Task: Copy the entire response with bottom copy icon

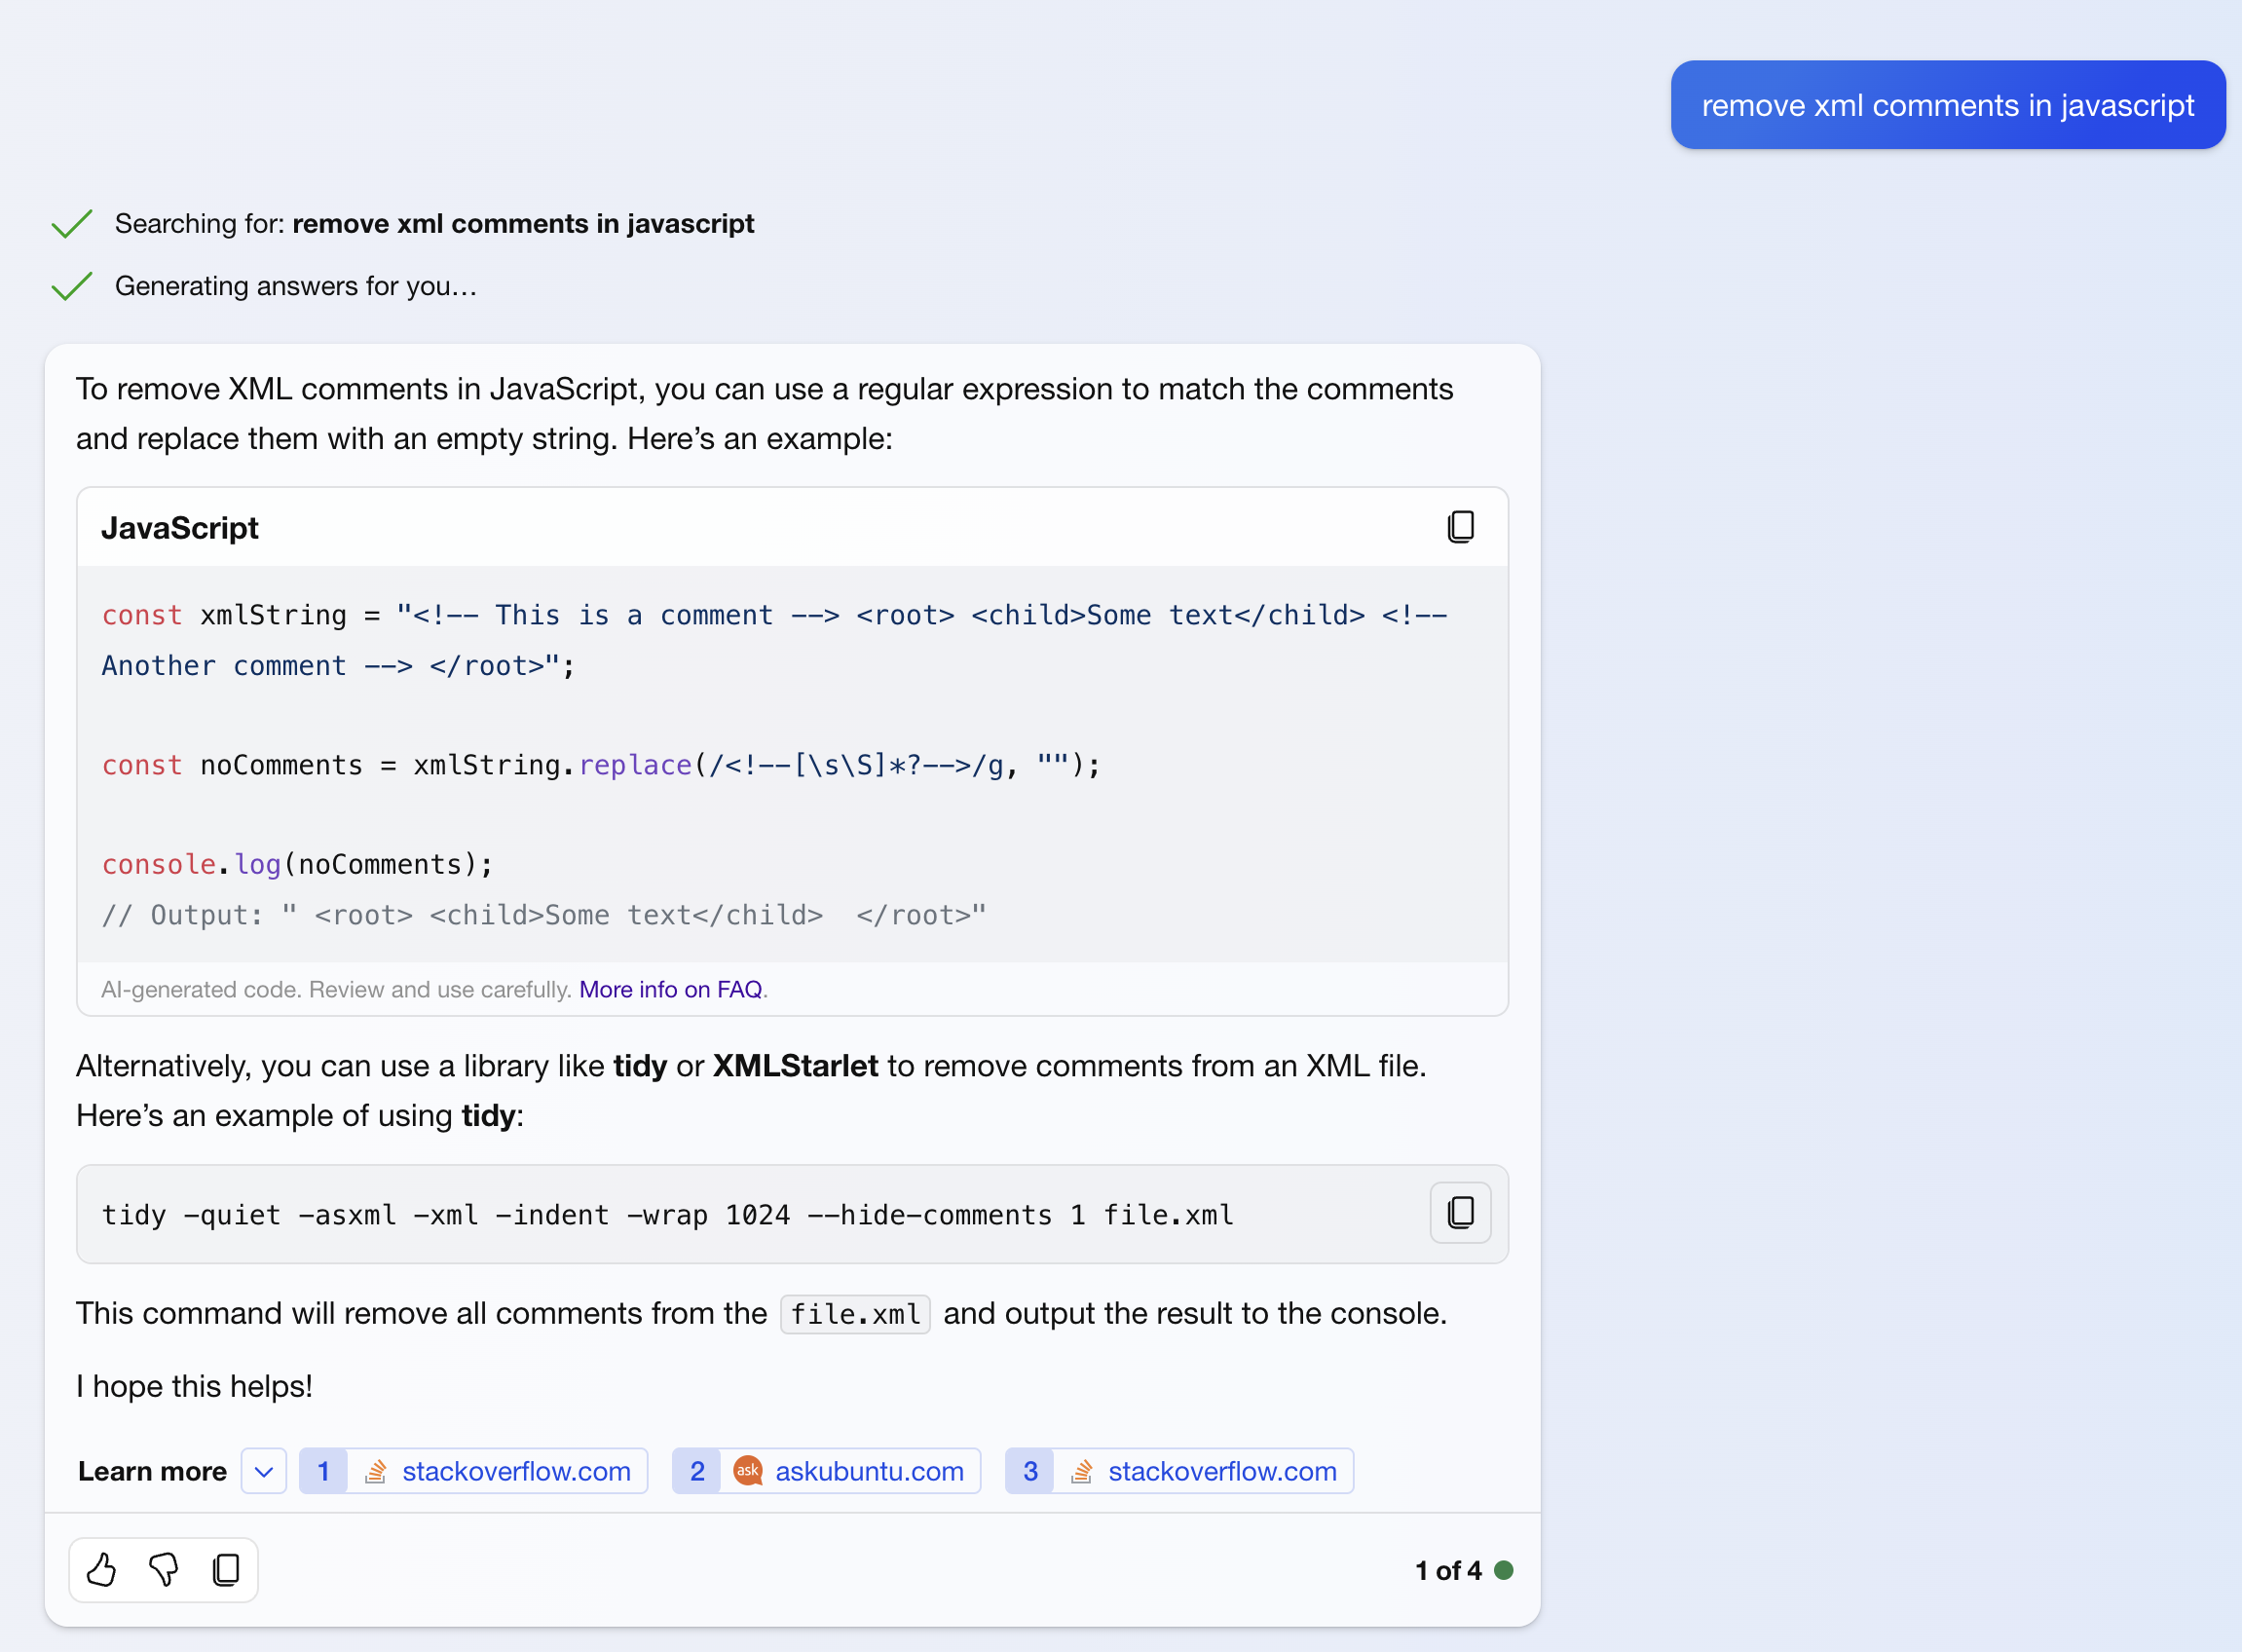Action: 227,1570
